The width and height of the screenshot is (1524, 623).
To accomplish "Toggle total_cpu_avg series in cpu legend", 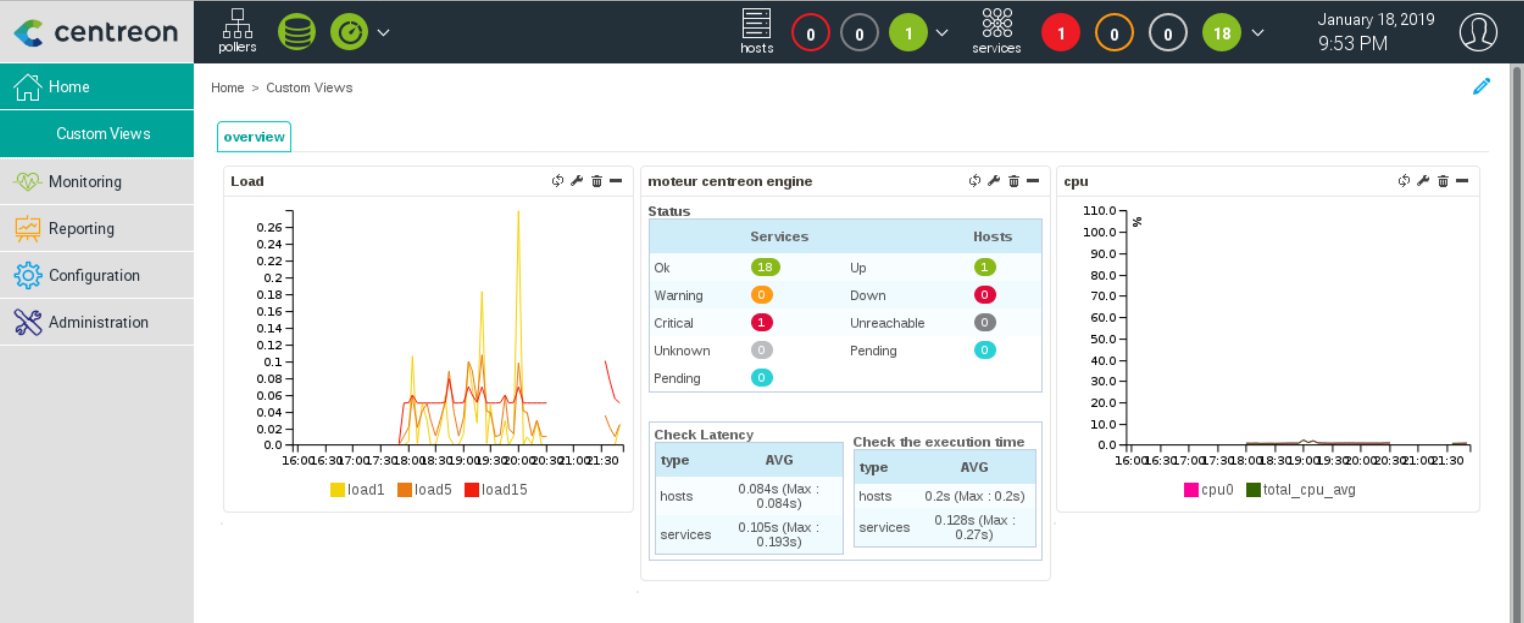I will pos(1300,490).
